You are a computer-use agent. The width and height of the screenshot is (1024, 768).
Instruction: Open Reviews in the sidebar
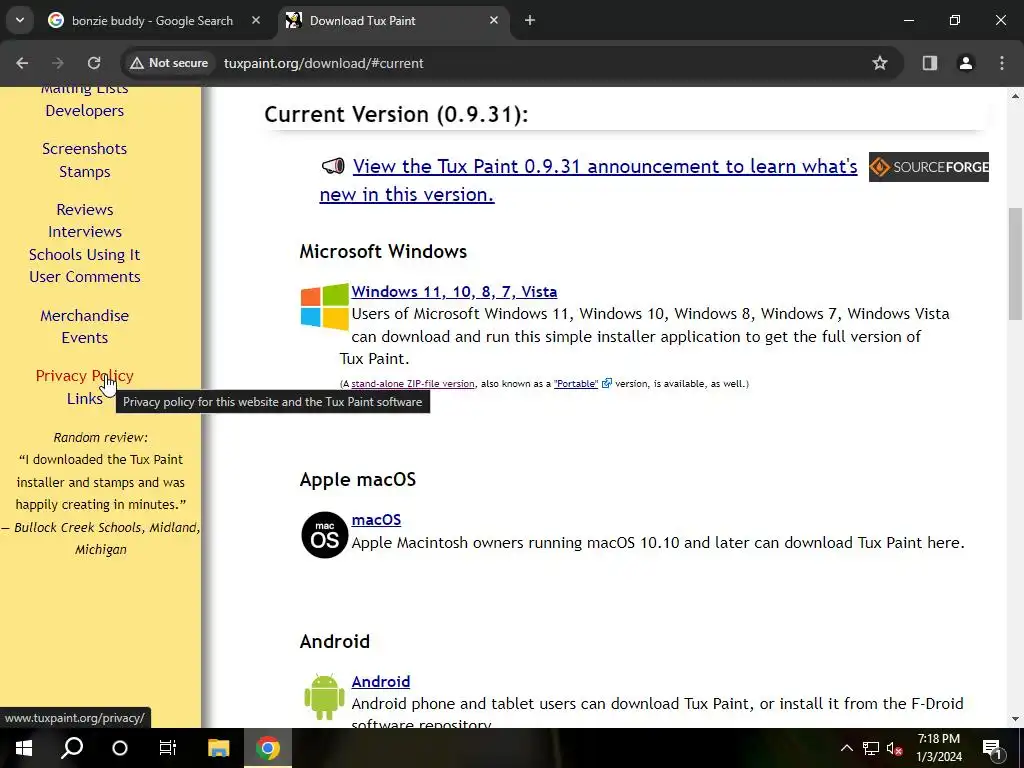pos(85,210)
